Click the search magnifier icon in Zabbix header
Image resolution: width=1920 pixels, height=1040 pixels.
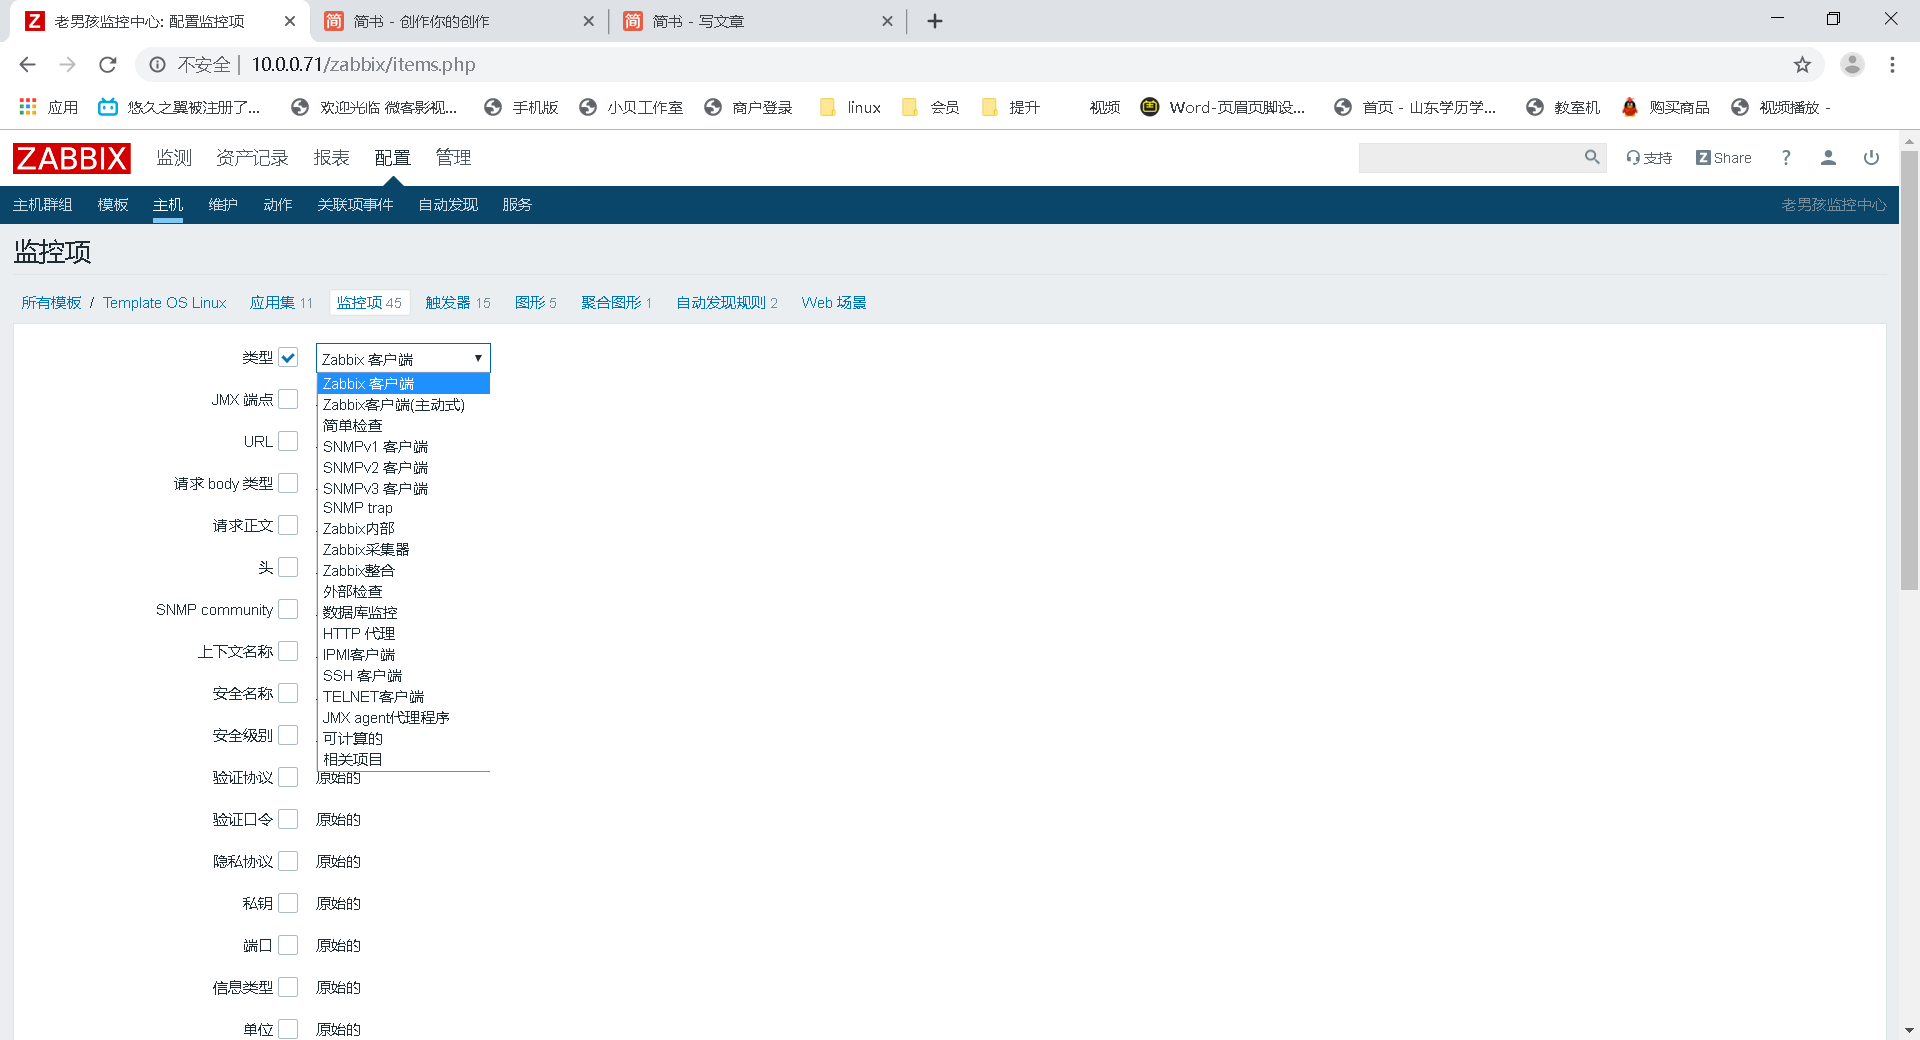point(1592,157)
